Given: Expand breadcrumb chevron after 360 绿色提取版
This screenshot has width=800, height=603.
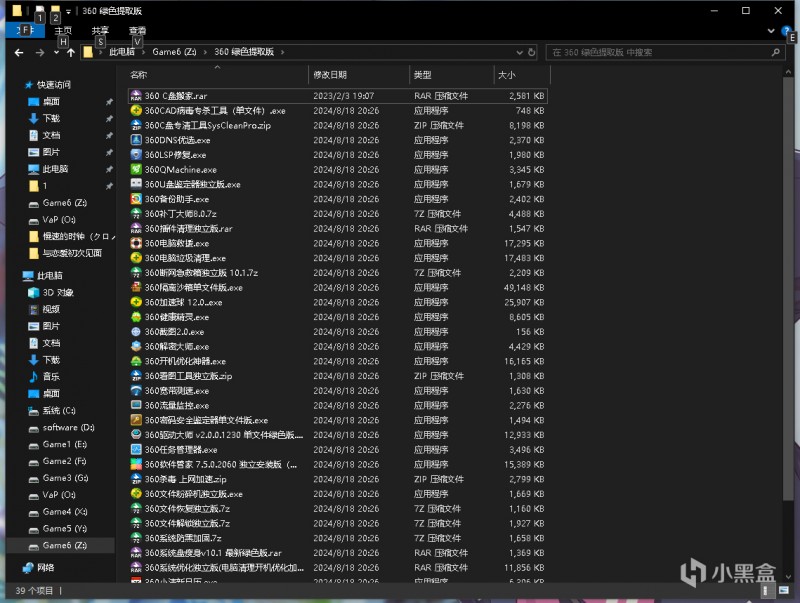Looking at the screenshot, I should [282, 52].
